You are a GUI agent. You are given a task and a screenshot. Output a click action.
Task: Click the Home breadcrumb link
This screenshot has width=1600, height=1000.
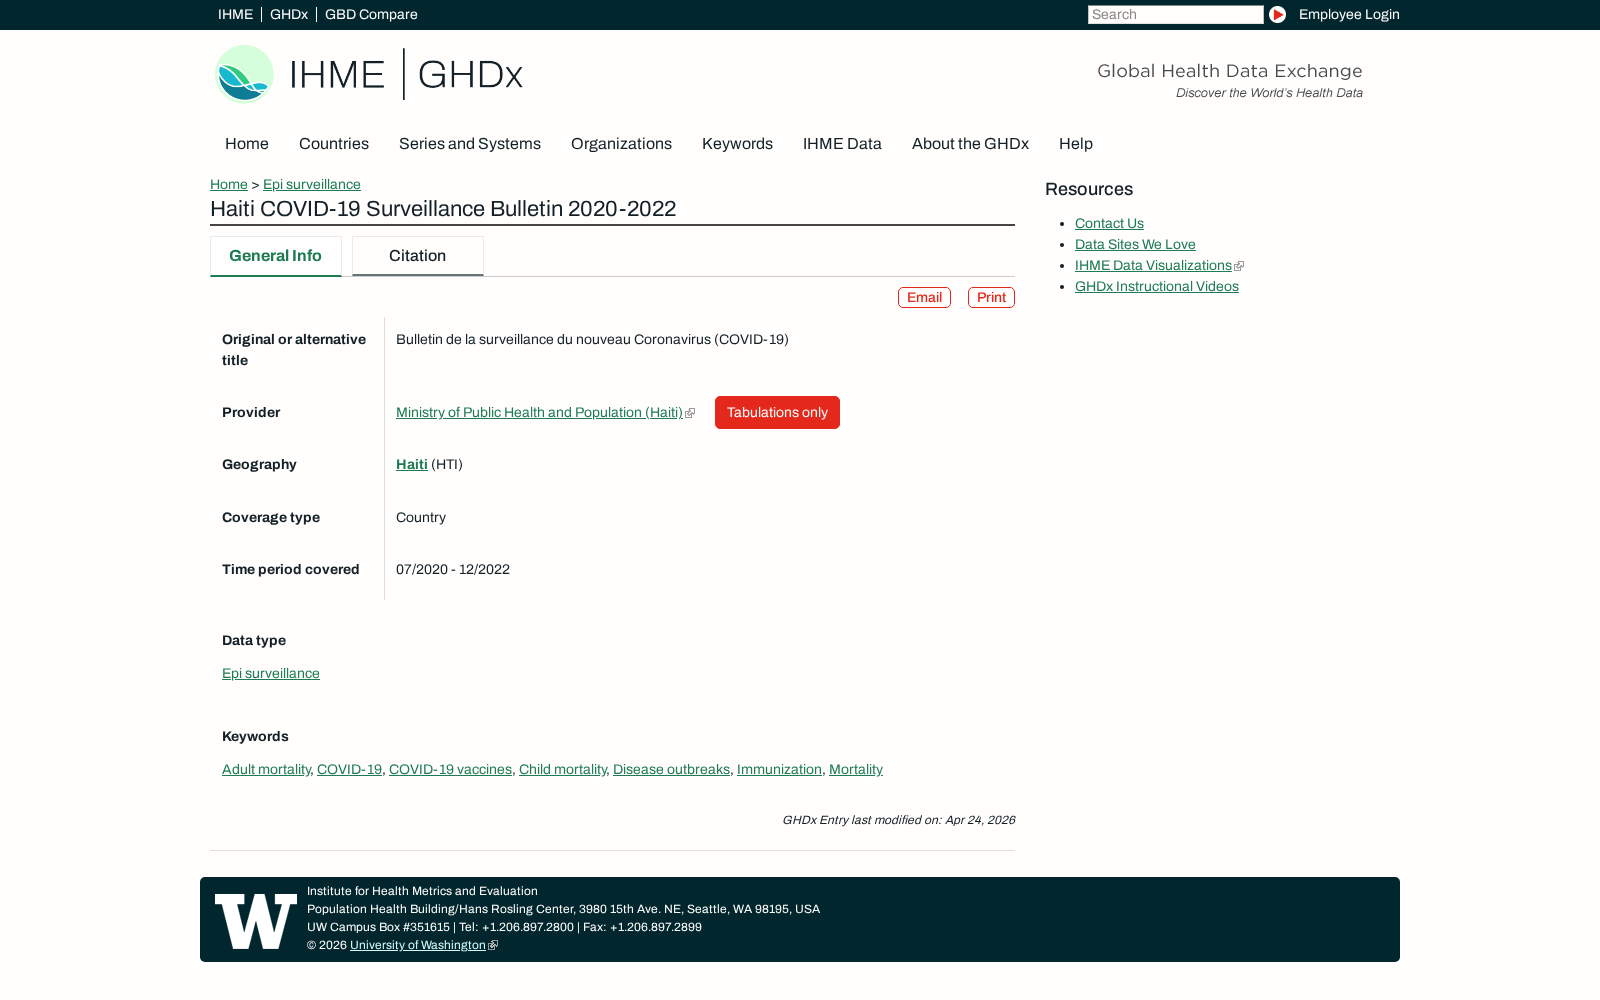coord(229,184)
